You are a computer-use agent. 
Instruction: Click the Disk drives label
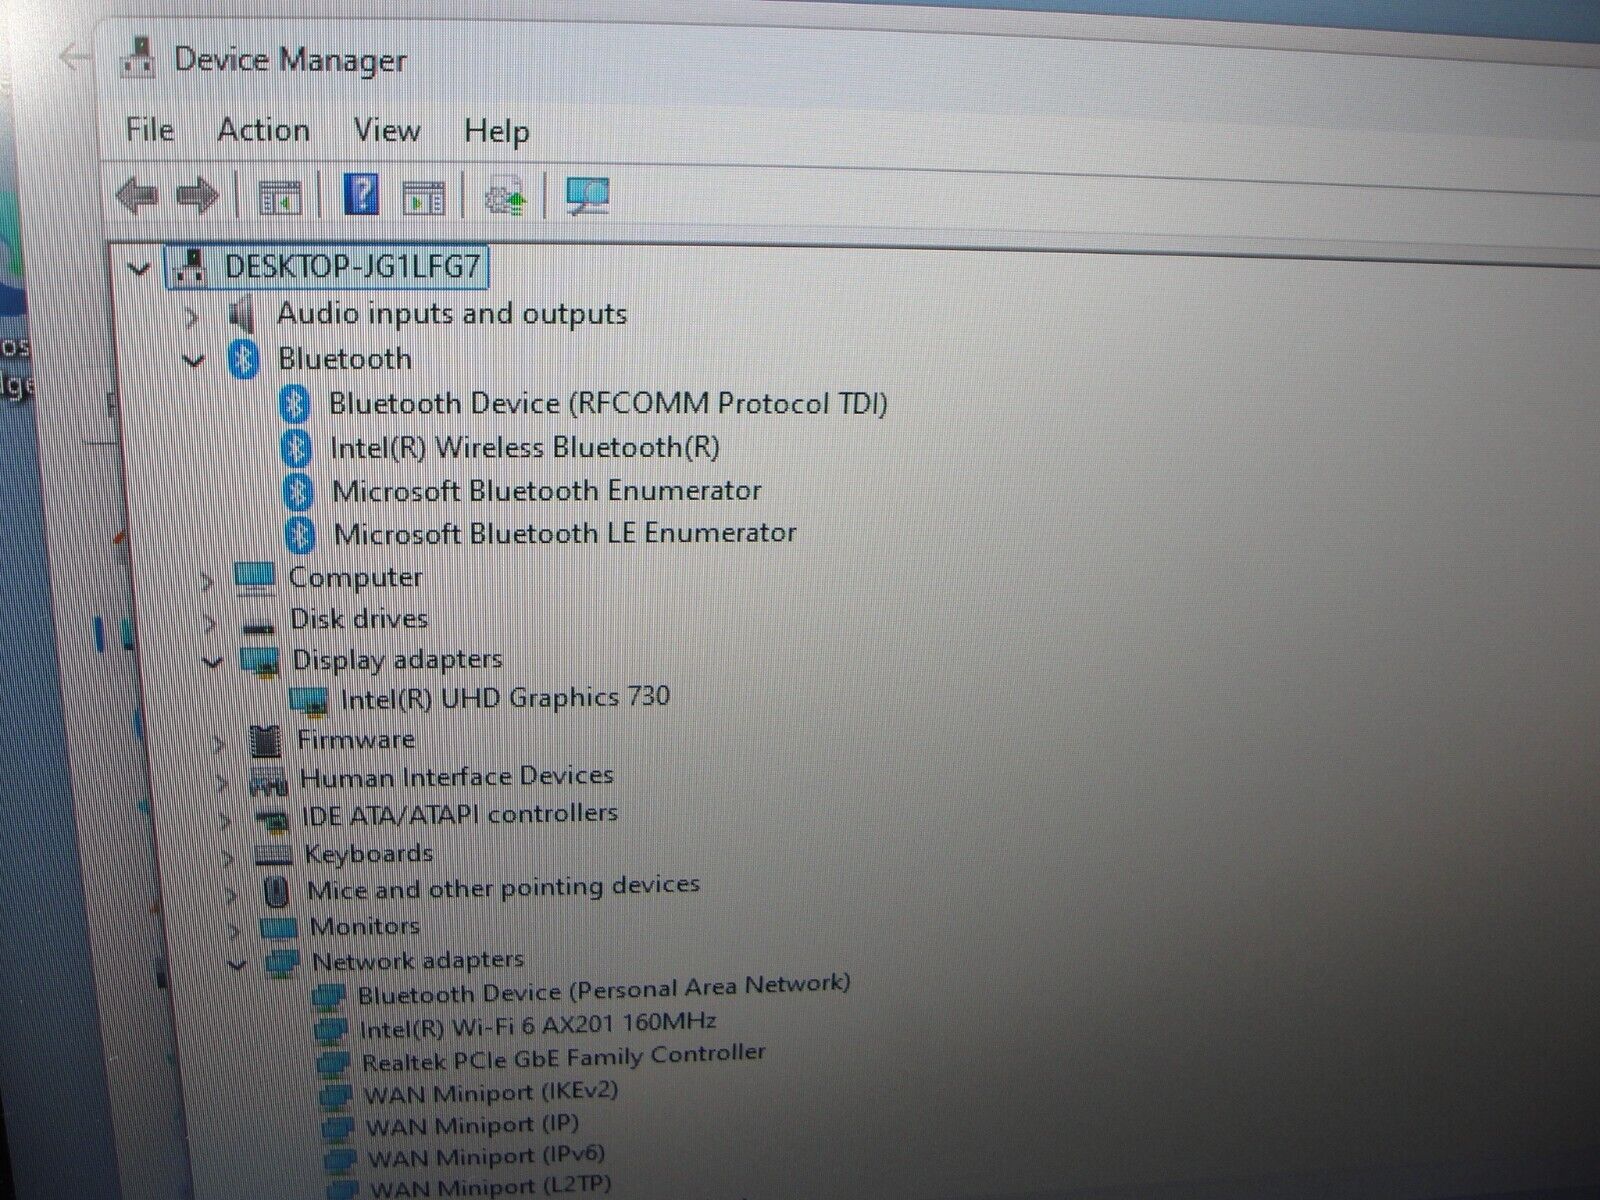(359, 619)
